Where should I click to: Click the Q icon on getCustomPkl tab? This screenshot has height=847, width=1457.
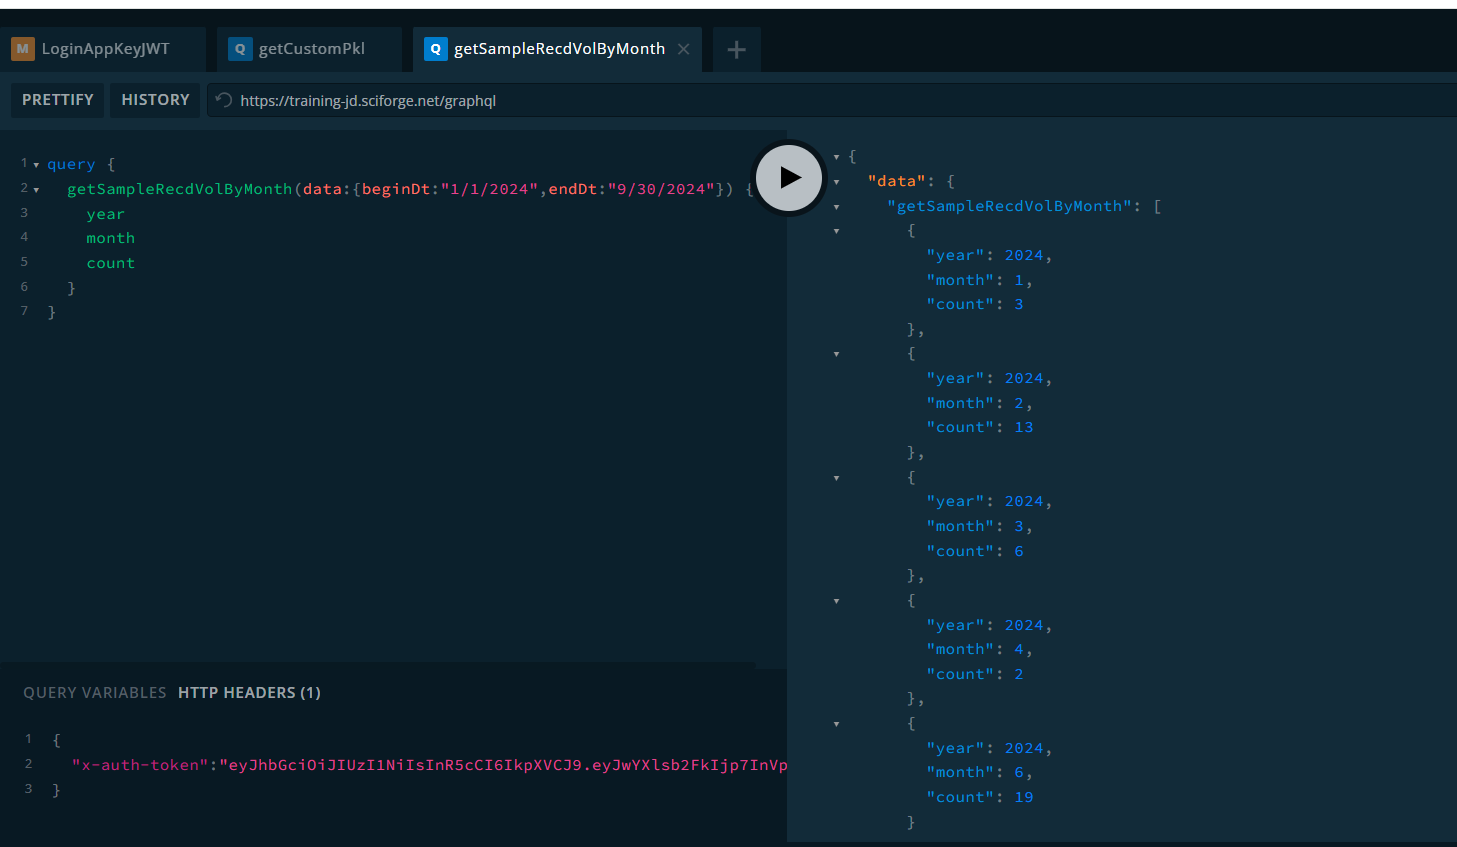240,49
